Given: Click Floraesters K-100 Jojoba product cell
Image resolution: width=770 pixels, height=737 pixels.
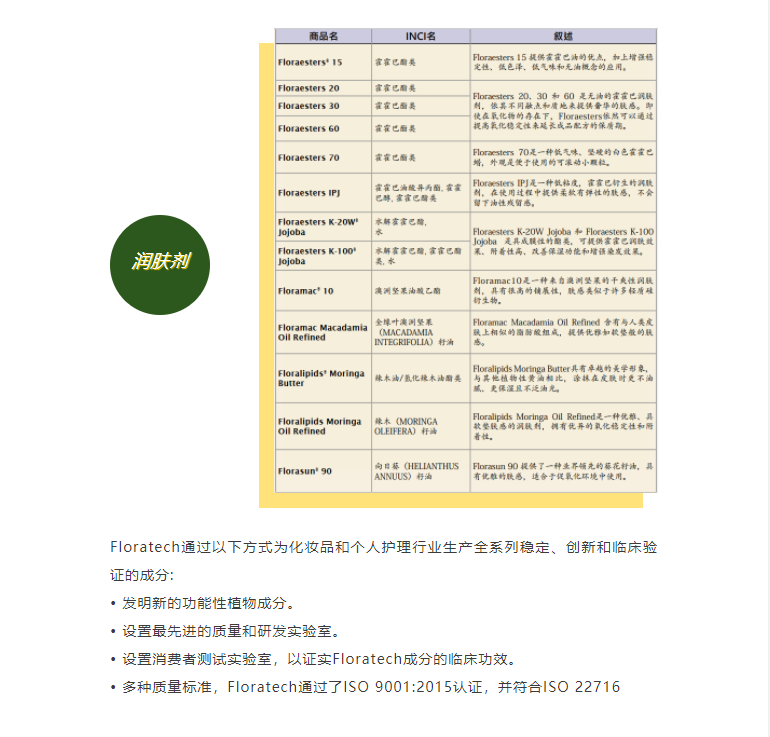Looking at the screenshot, I should click(x=317, y=255).
